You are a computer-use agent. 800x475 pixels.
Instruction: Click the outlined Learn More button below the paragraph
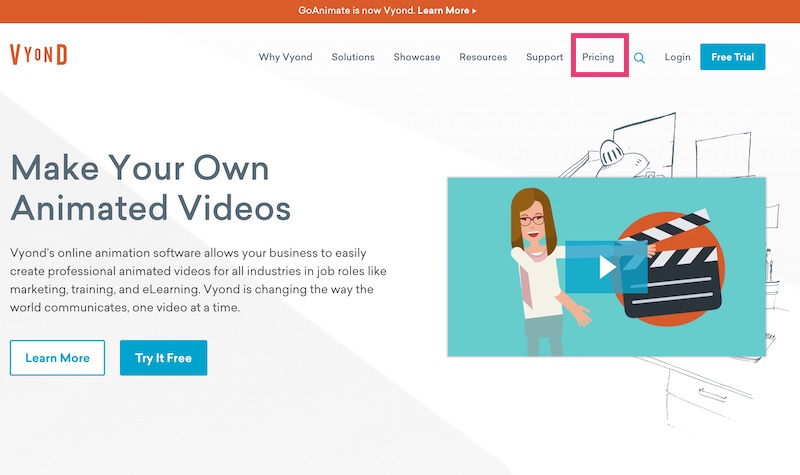click(x=57, y=358)
